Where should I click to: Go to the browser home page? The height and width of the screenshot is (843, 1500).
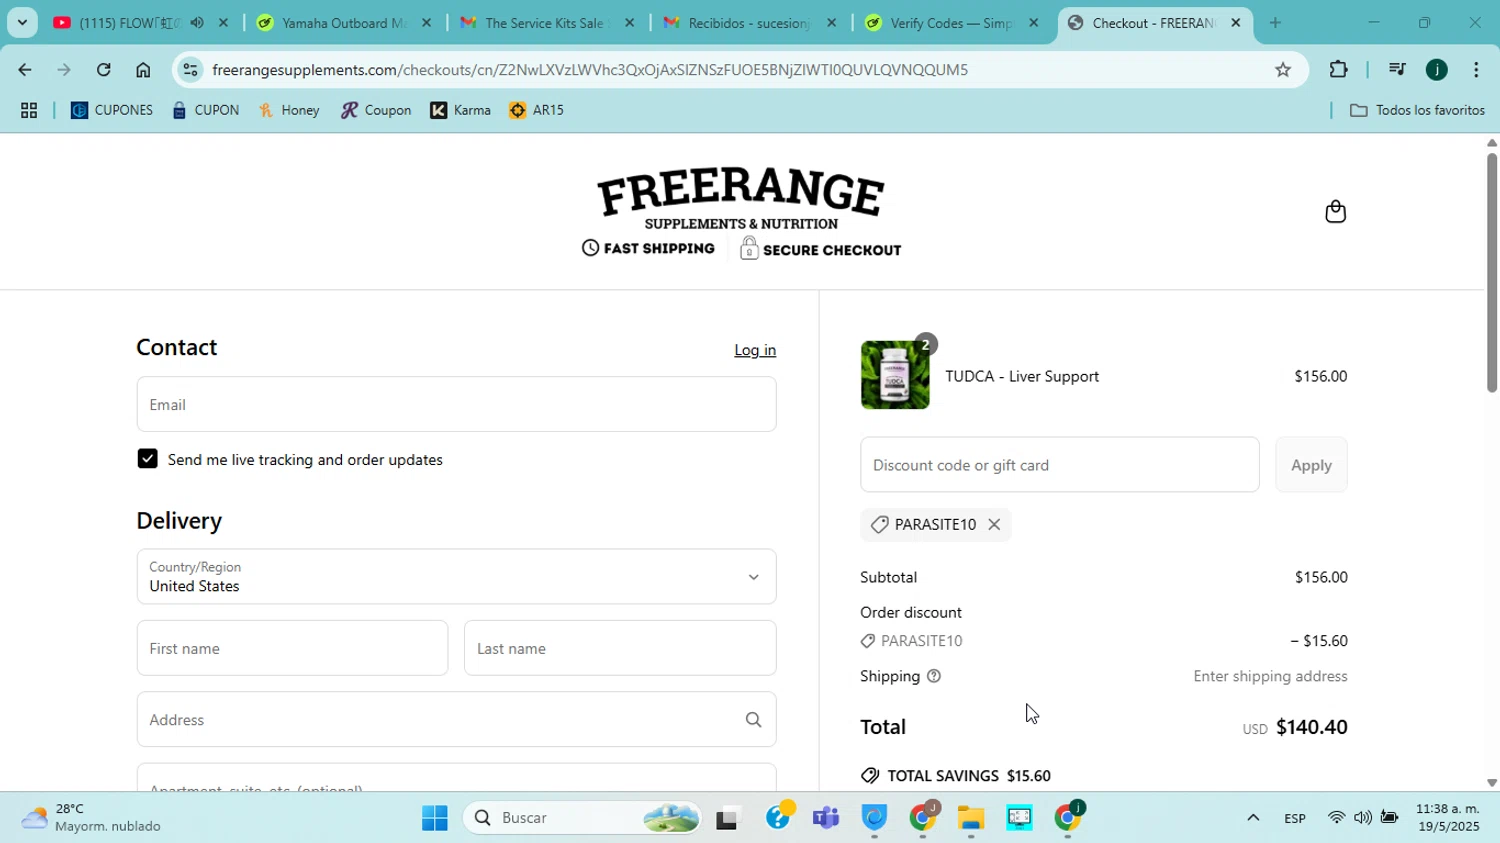click(143, 70)
